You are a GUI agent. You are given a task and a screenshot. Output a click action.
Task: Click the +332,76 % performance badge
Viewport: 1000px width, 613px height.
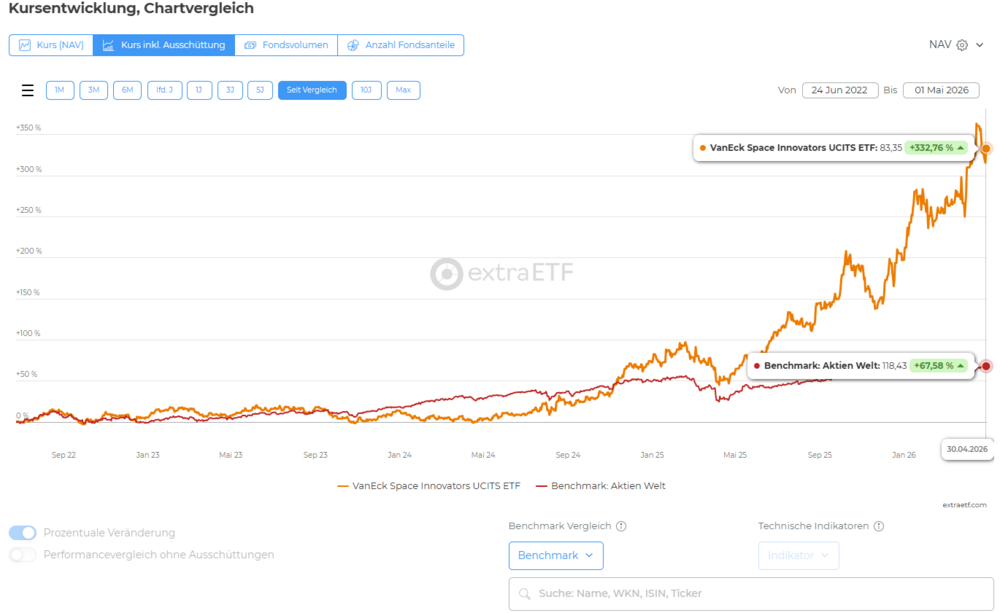tap(936, 148)
